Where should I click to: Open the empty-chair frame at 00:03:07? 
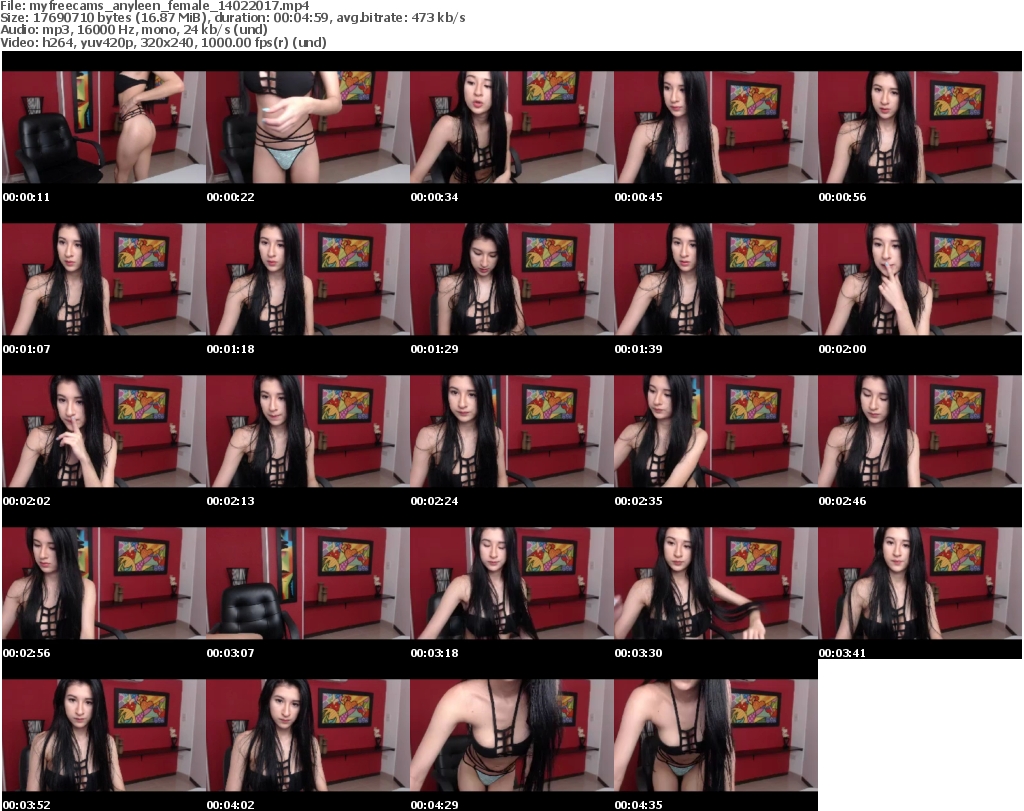point(308,583)
